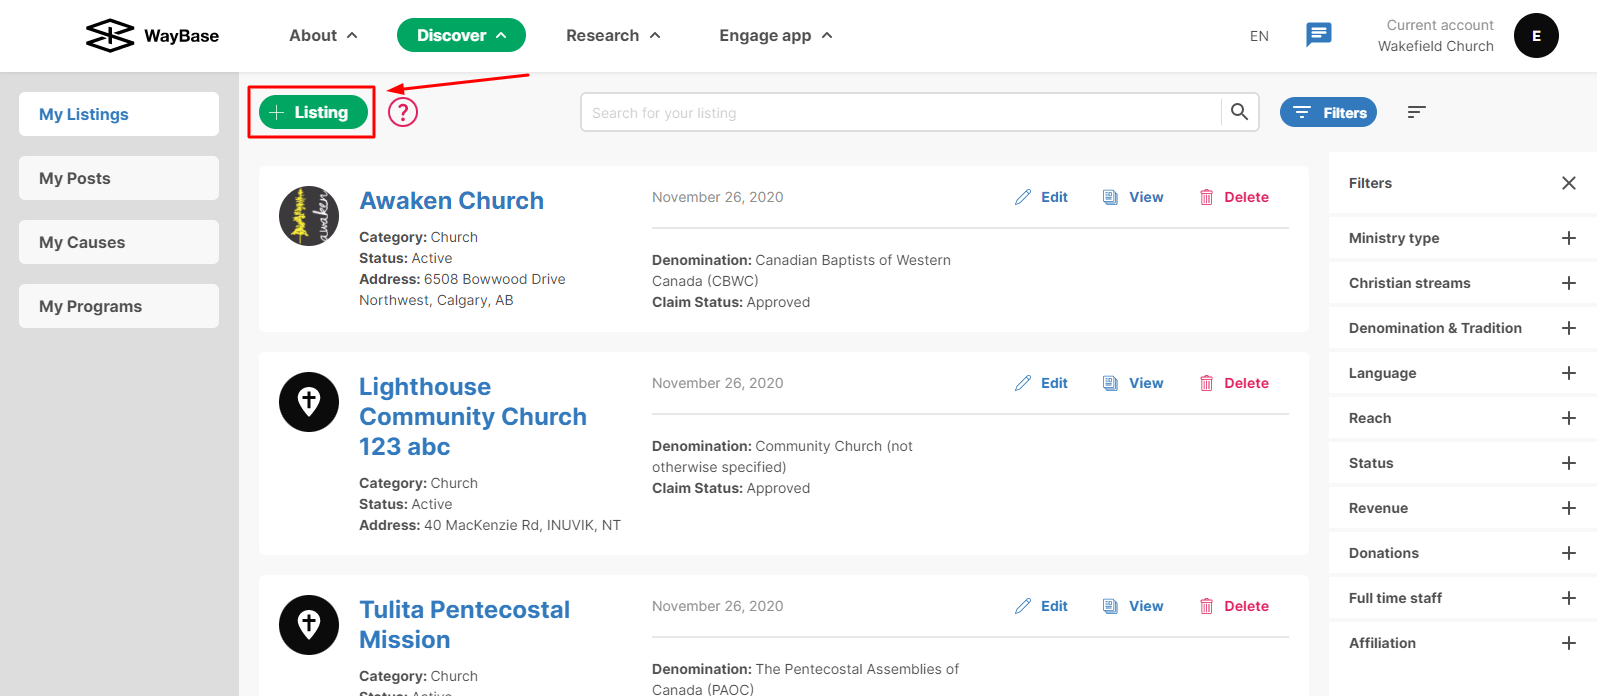
Task: Open the Research menu
Action: tap(613, 35)
